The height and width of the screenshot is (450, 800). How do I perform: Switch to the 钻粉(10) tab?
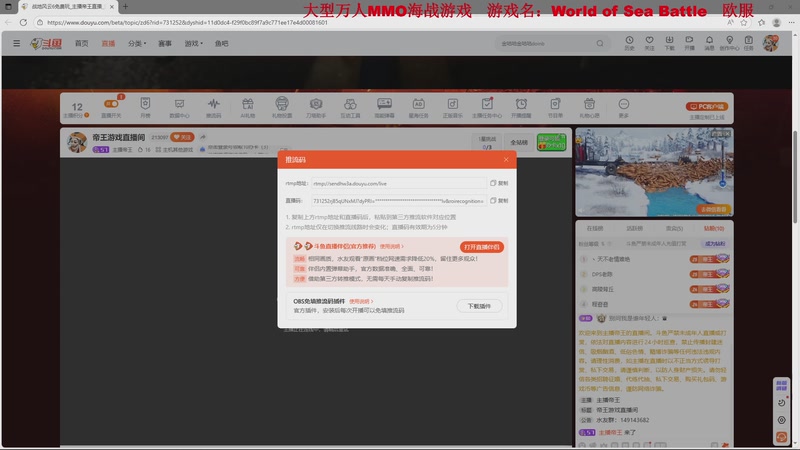point(714,229)
